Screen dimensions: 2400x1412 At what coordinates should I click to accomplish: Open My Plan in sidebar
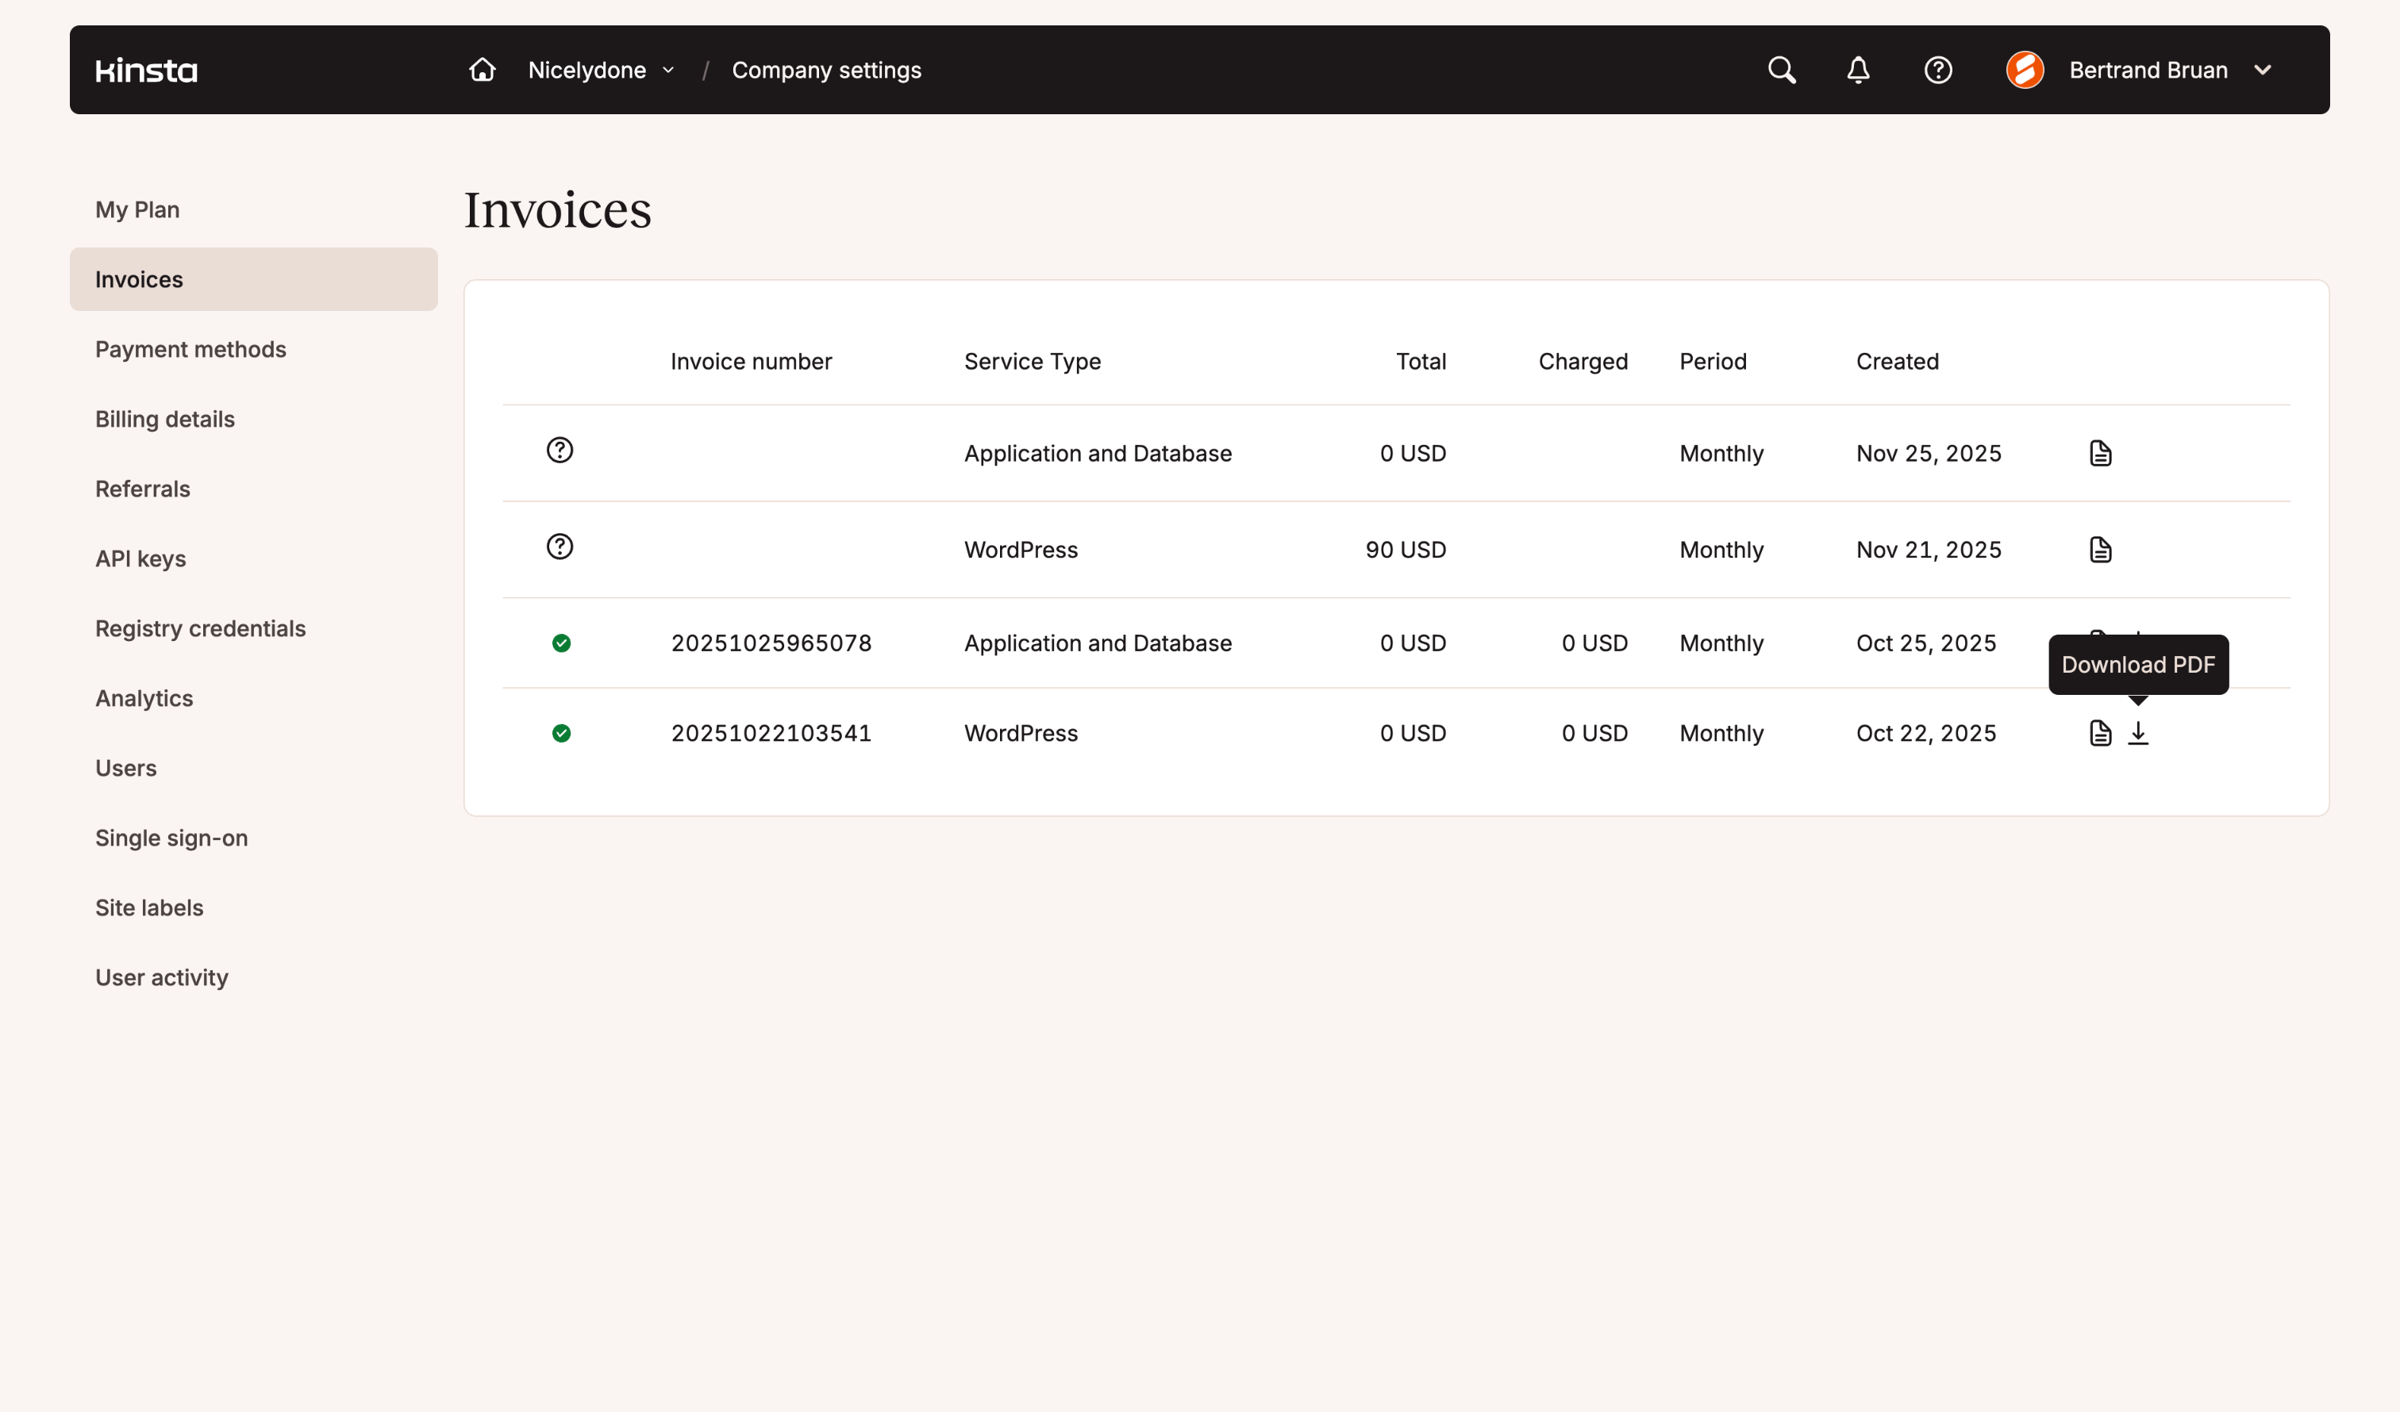tap(254, 209)
